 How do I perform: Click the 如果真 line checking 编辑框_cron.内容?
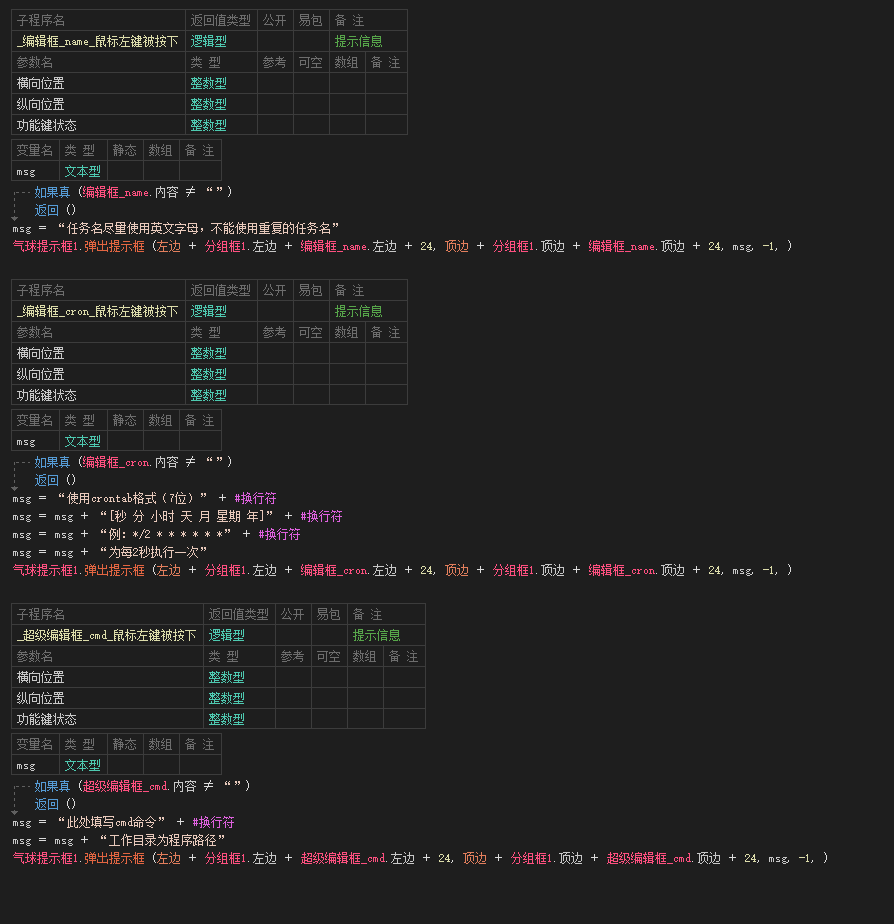pyautogui.click(x=133, y=462)
